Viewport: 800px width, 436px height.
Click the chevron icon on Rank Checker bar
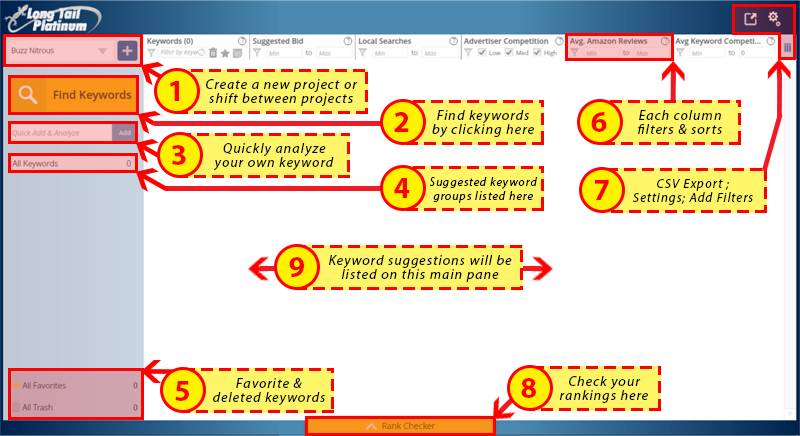371,426
